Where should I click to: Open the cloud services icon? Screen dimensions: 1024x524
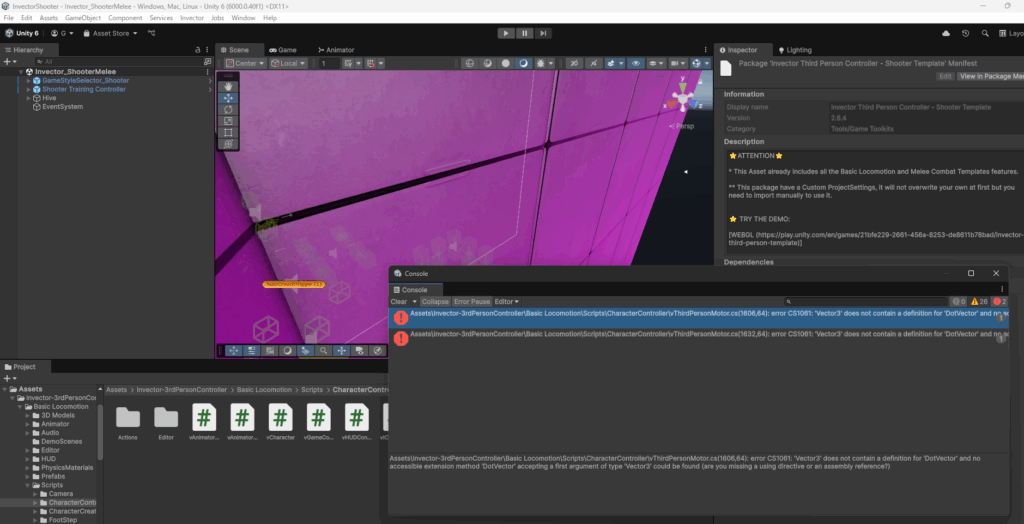pos(946,33)
